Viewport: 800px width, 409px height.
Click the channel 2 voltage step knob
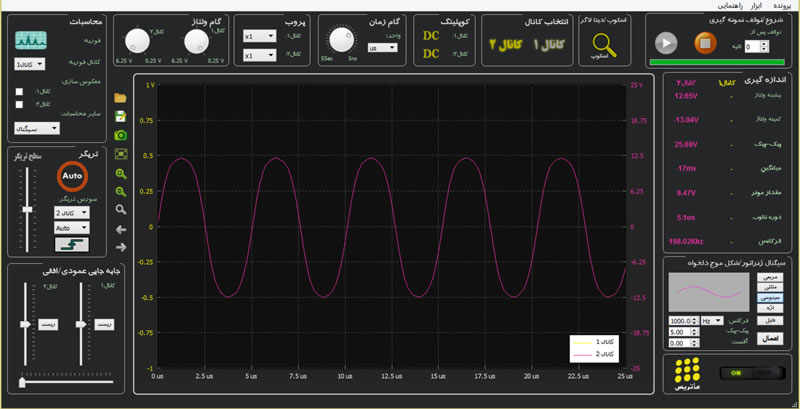pos(135,41)
